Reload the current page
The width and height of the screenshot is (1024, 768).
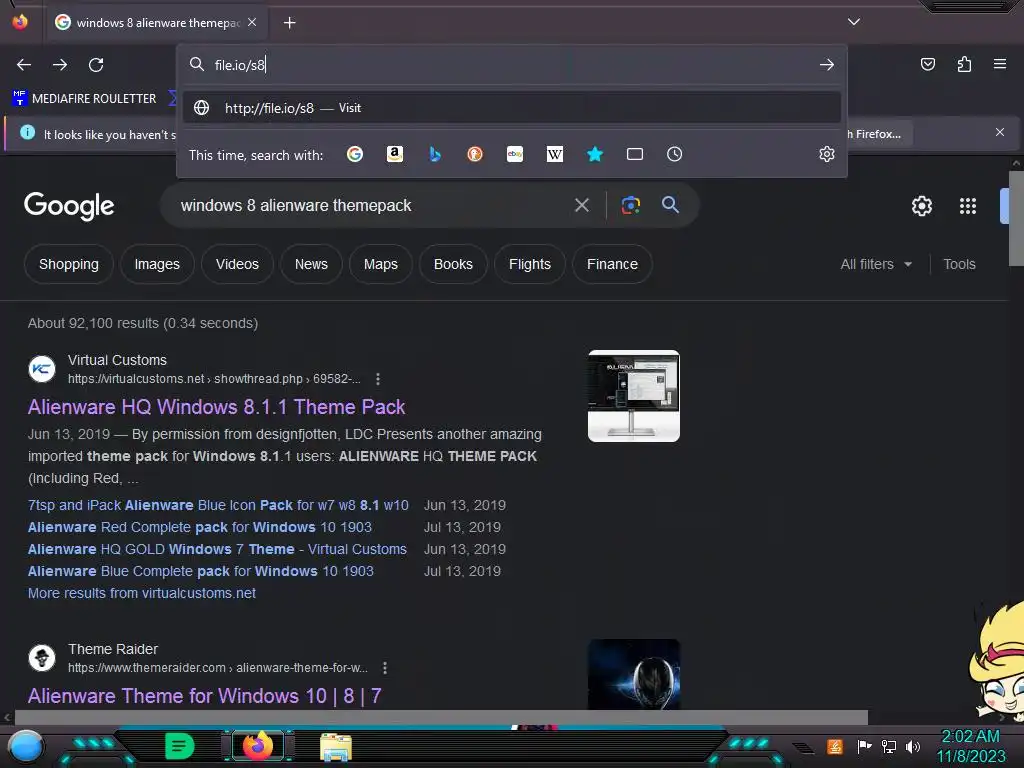96,65
